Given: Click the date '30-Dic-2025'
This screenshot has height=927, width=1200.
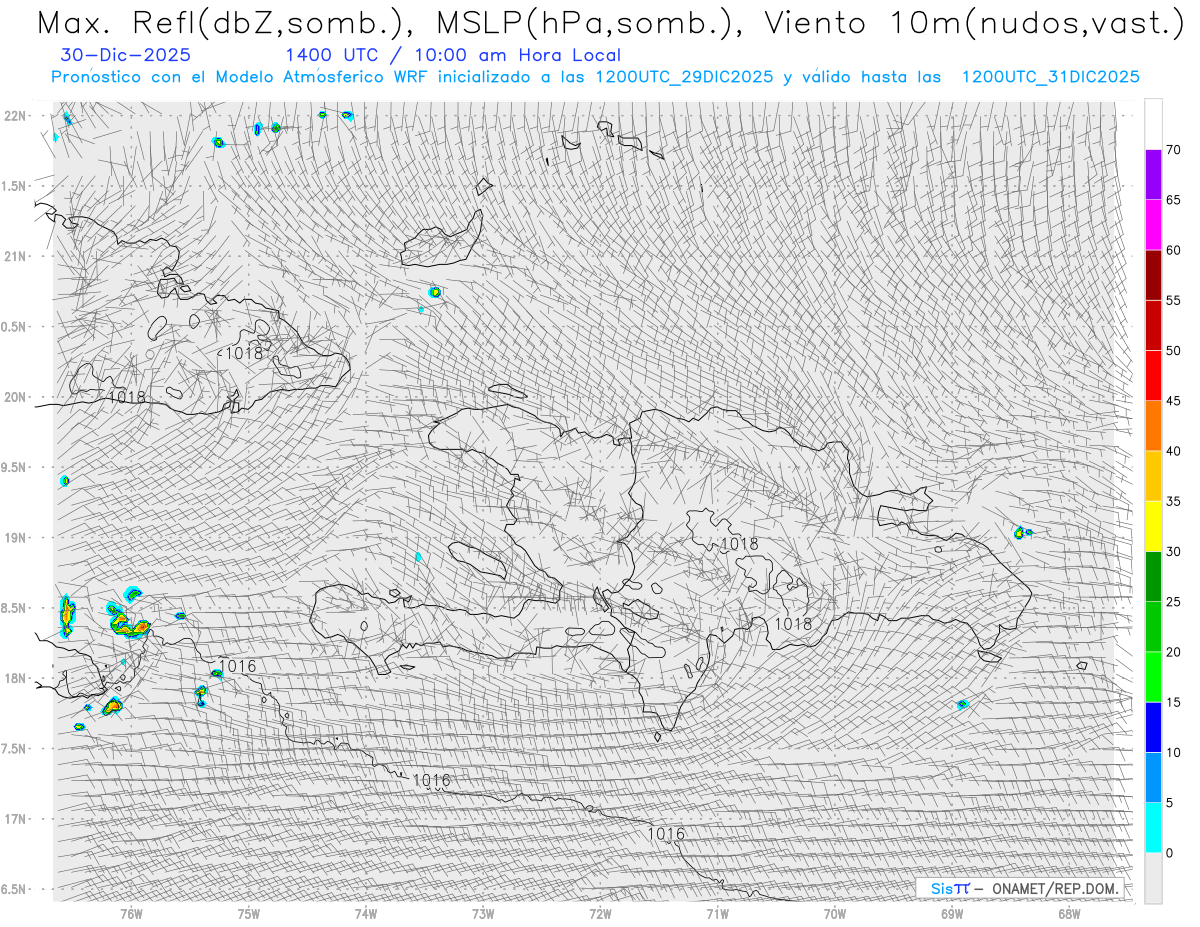Looking at the screenshot, I should 125,55.
